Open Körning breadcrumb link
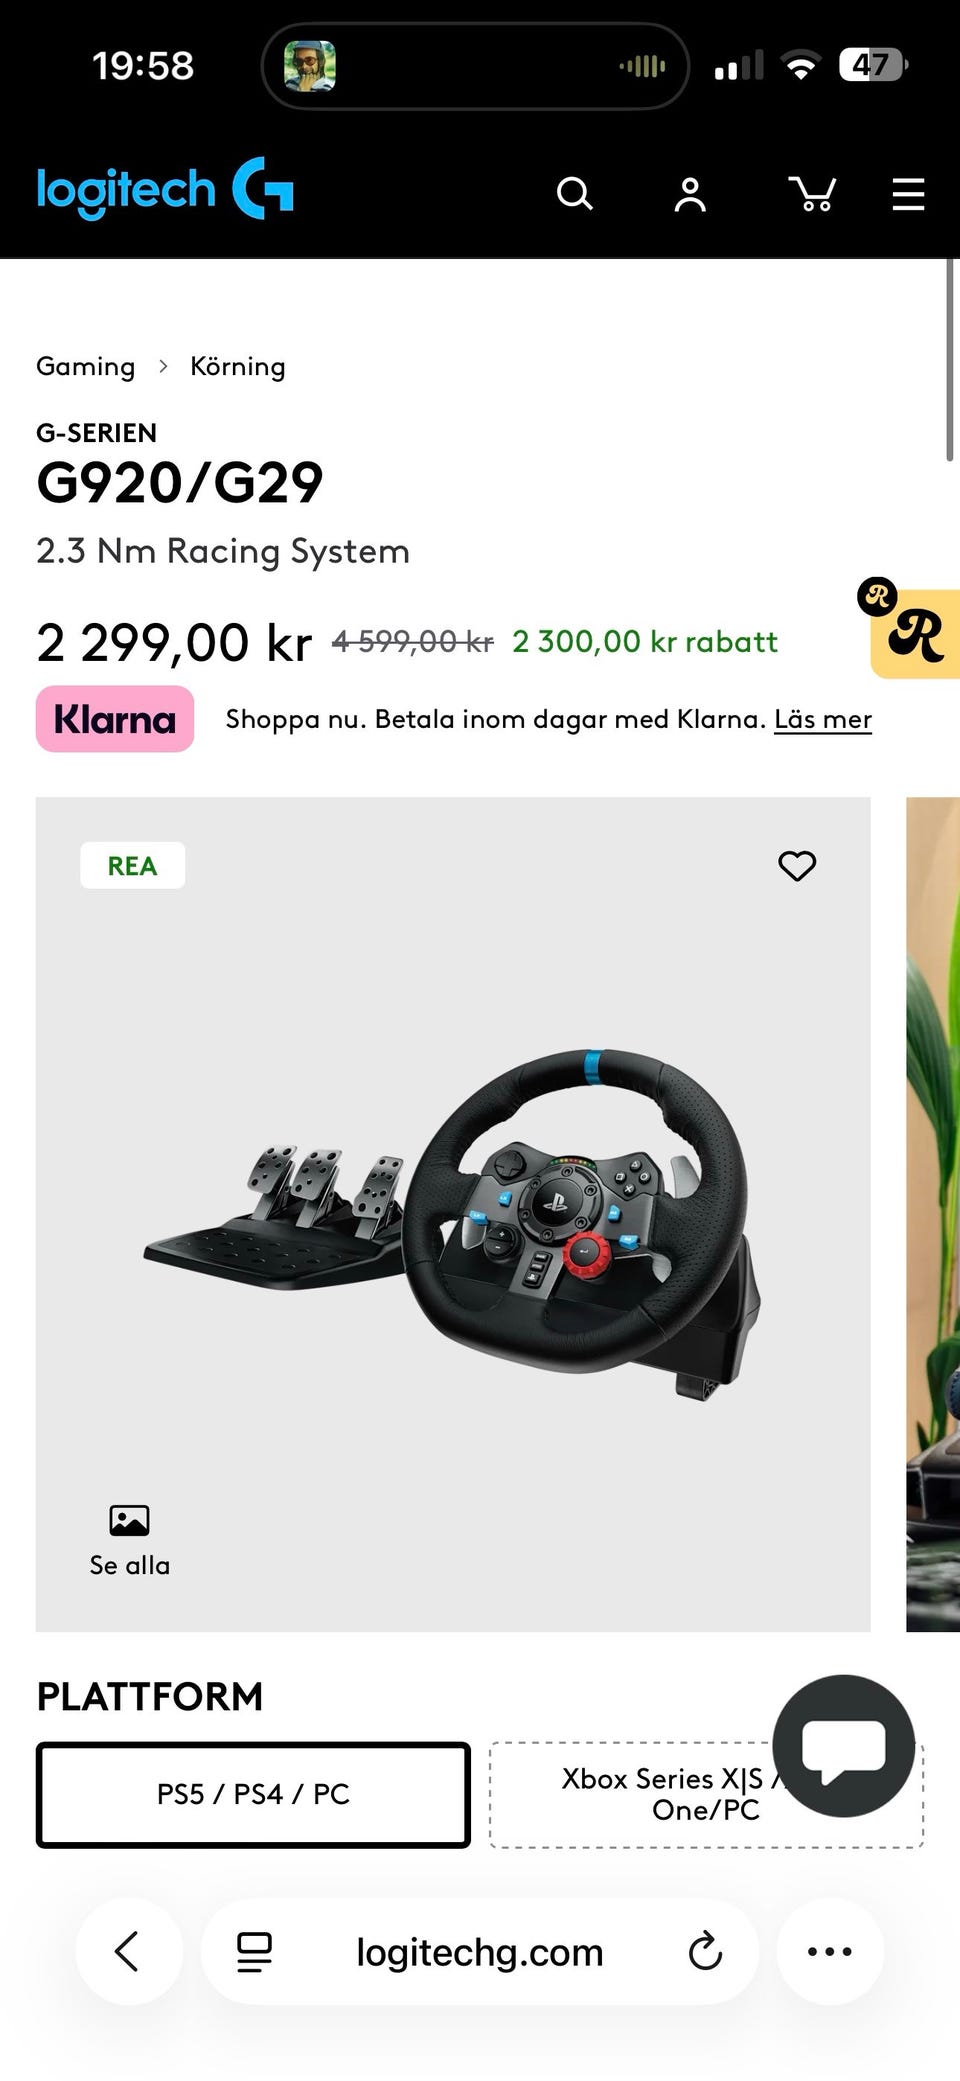The image size is (960, 2081). tap(238, 367)
